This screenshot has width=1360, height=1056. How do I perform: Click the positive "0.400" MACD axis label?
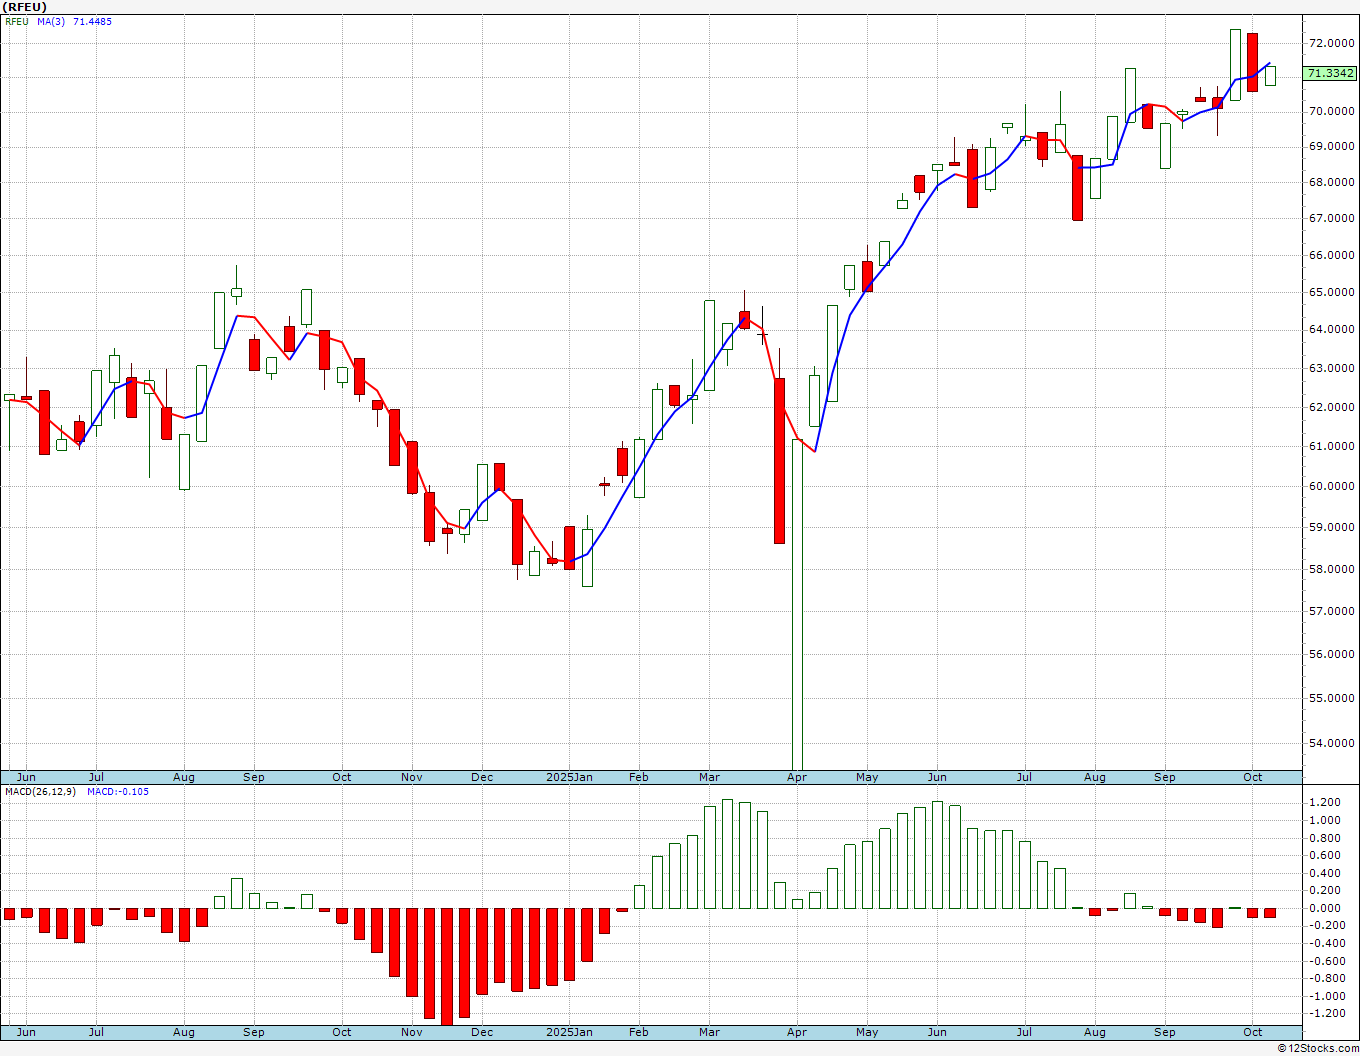[x=1326, y=873]
